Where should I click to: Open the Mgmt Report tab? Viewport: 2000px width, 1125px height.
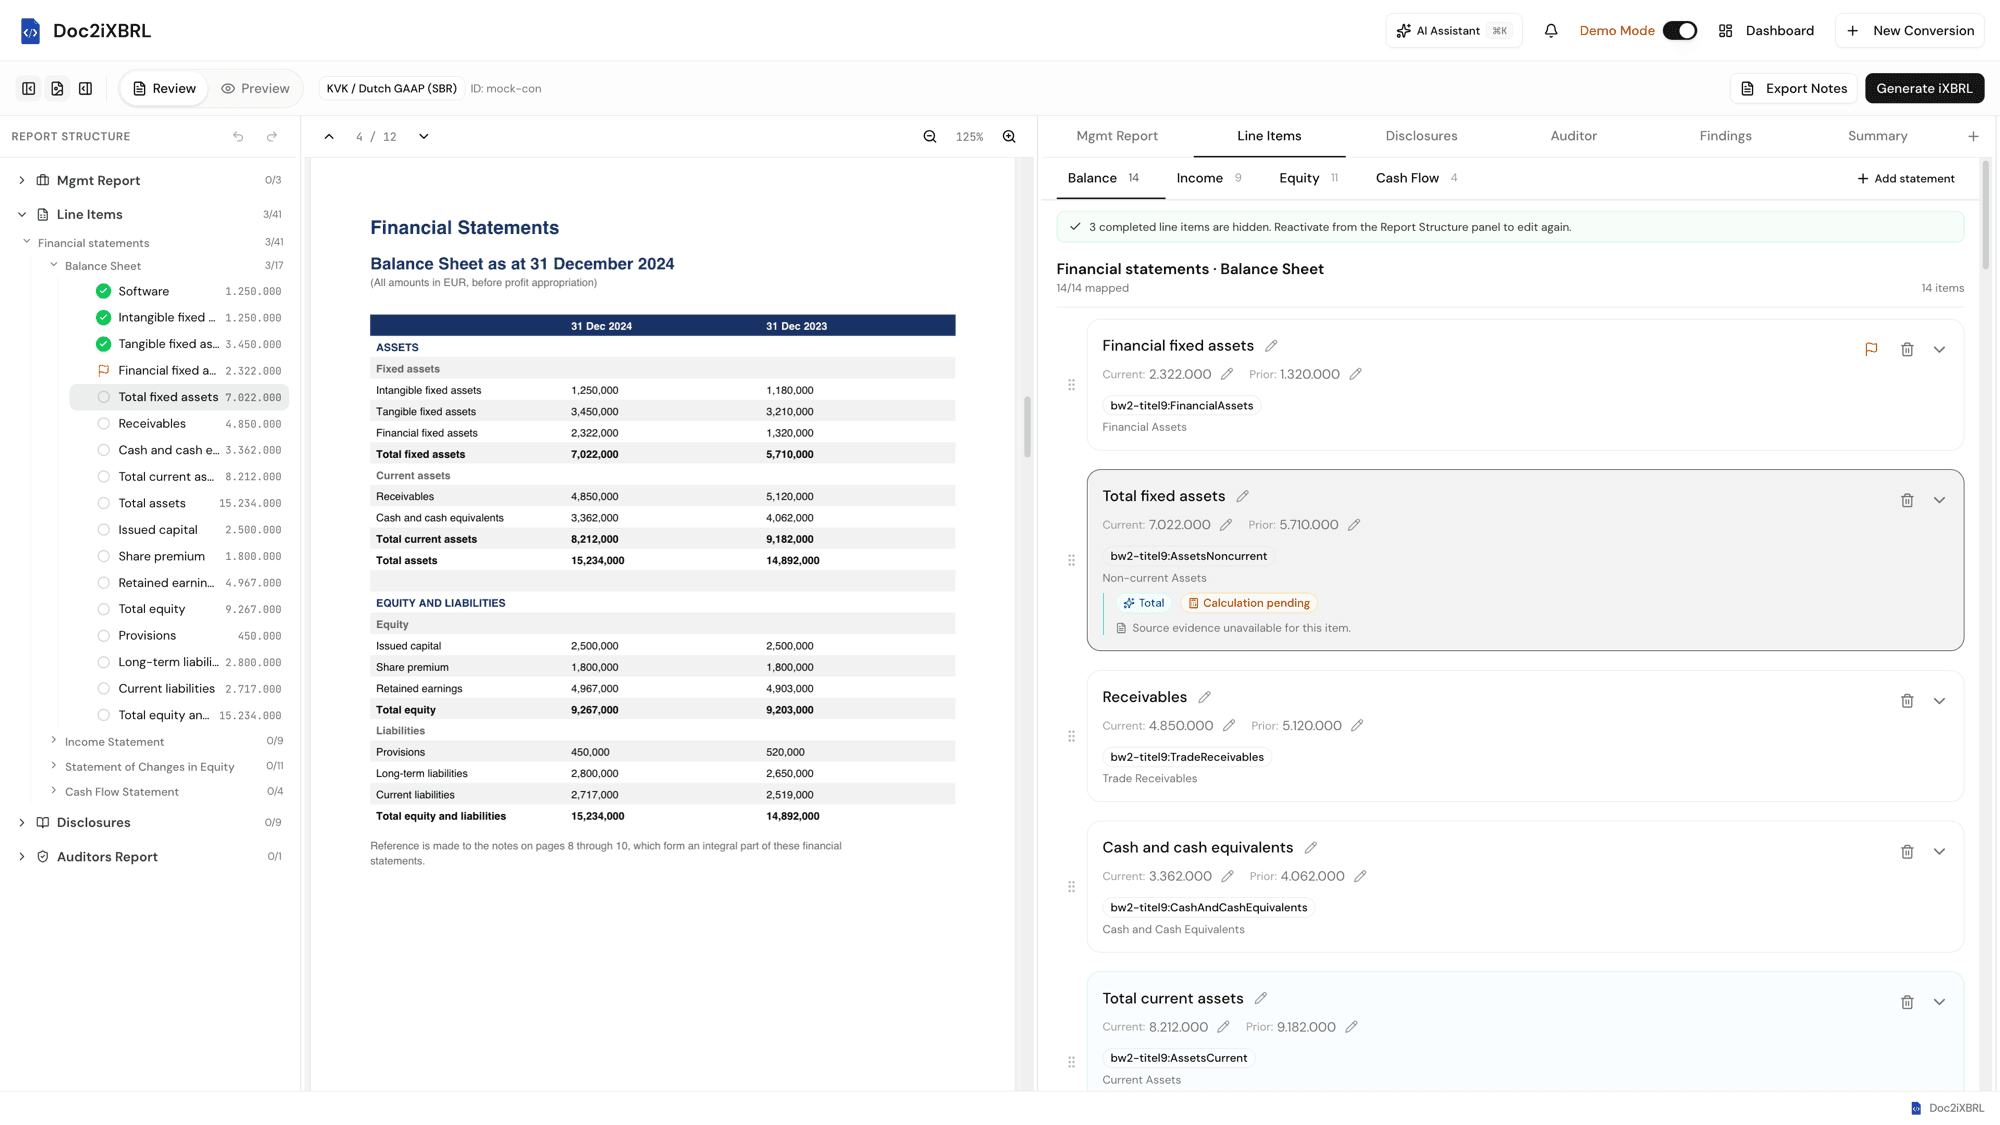1116,136
